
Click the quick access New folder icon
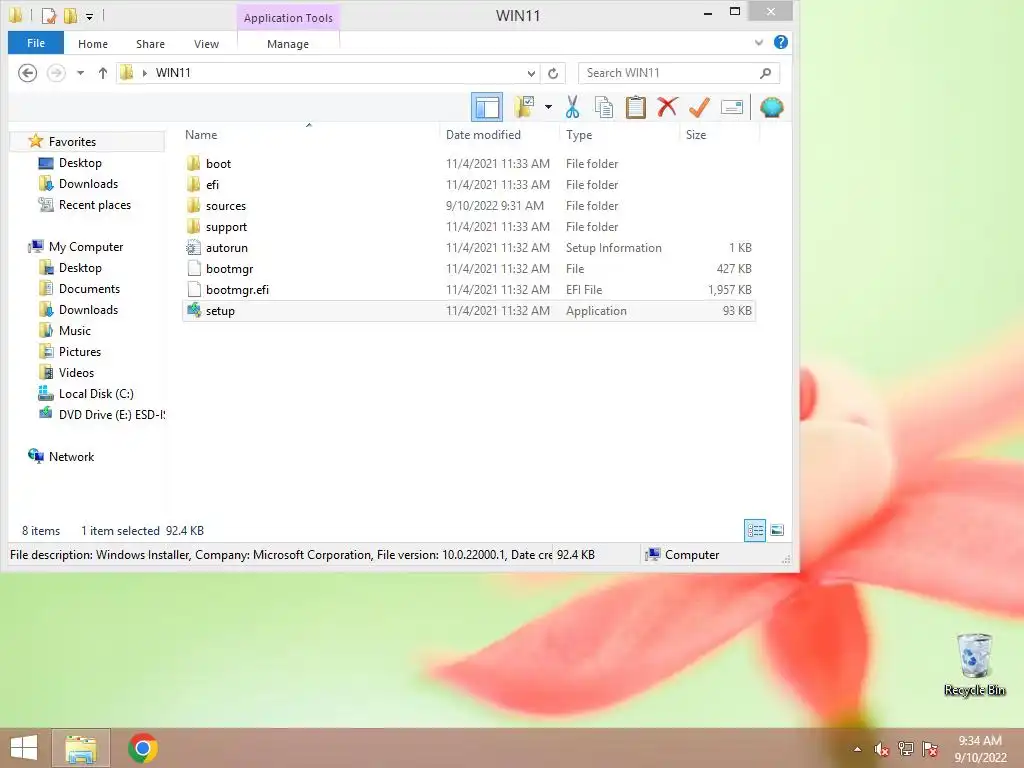coord(71,15)
